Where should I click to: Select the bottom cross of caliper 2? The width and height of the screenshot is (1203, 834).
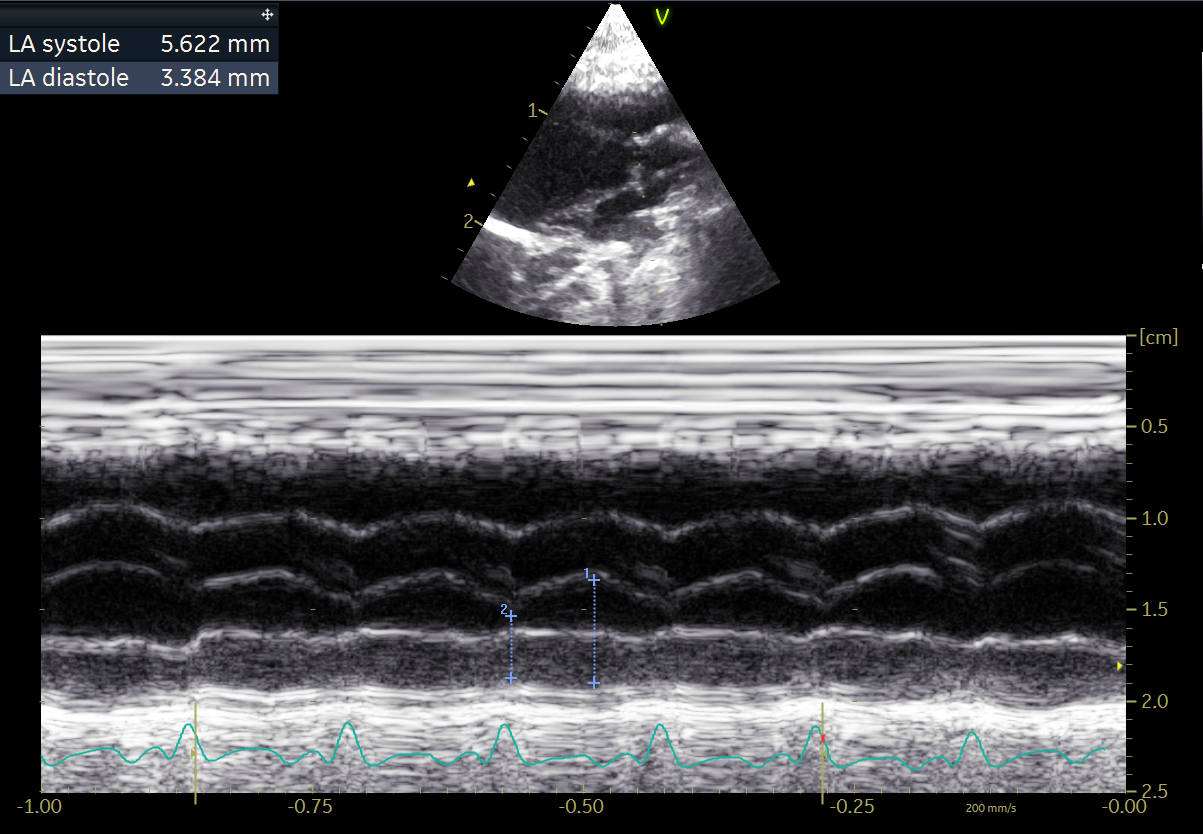point(511,678)
